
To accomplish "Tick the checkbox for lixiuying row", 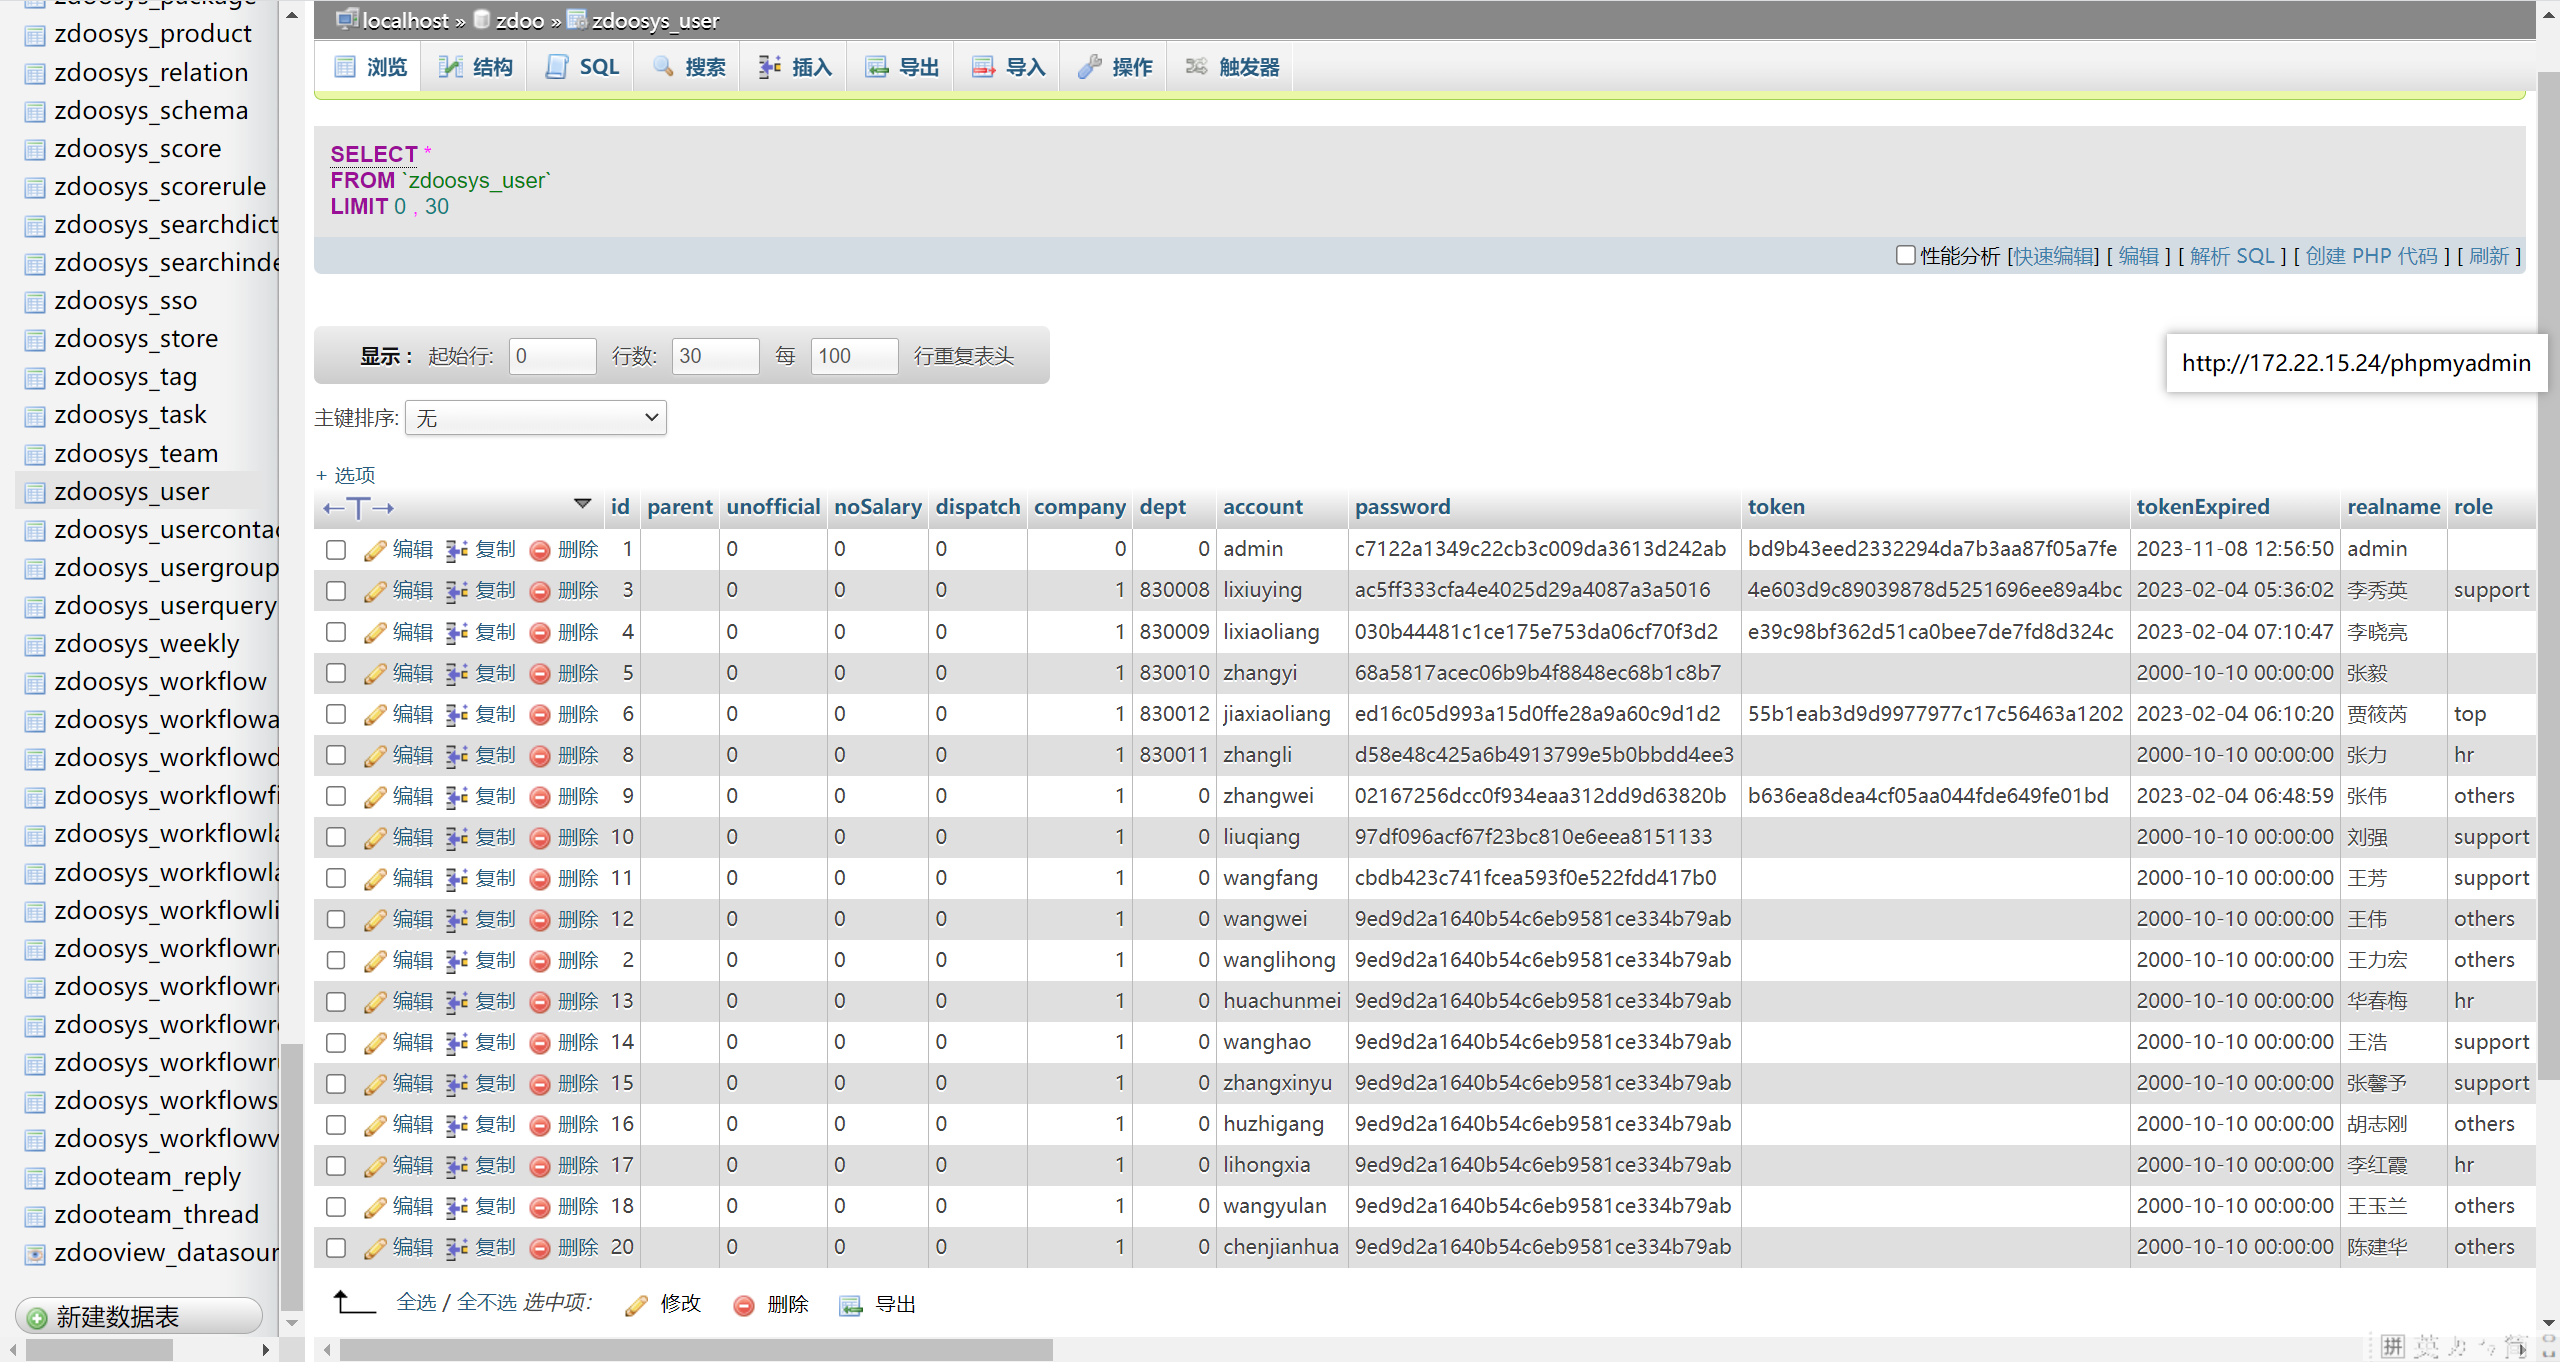I will pyautogui.click(x=336, y=591).
